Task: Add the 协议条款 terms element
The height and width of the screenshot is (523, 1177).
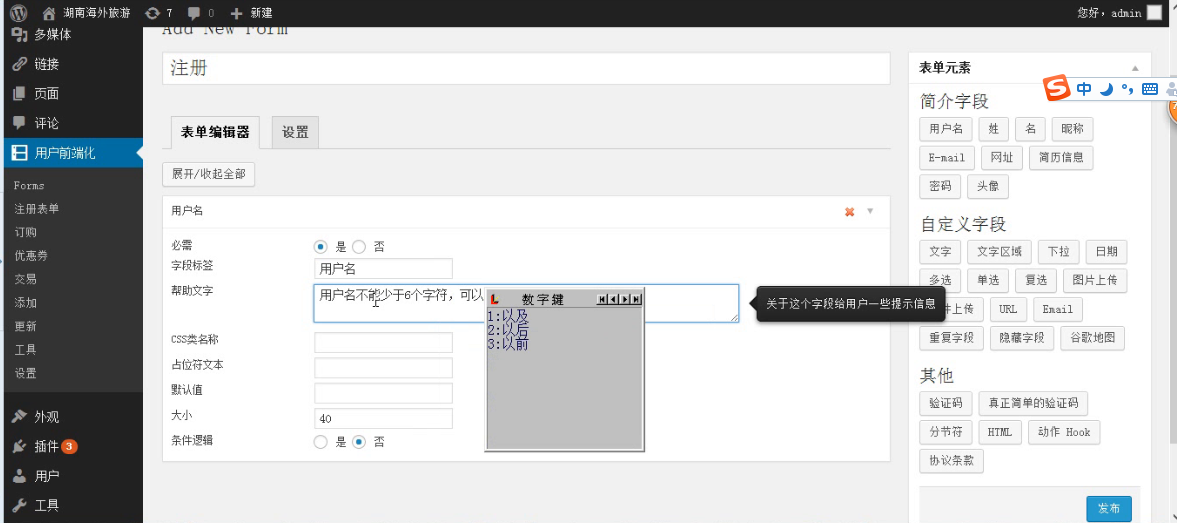Action: click(x=951, y=461)
